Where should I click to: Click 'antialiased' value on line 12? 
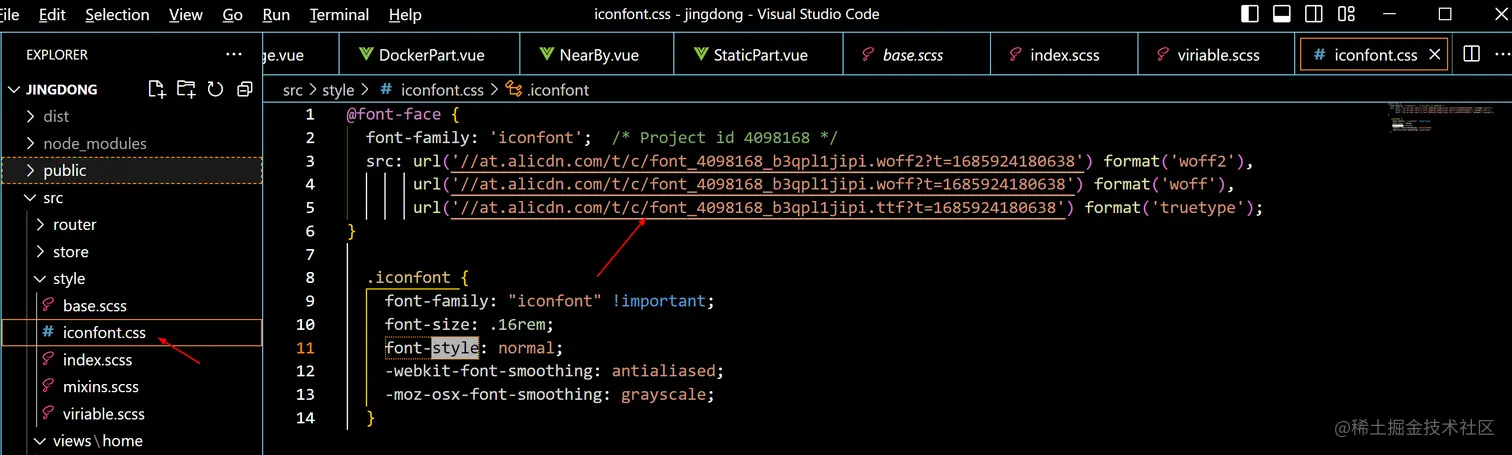tap(663, 371)
